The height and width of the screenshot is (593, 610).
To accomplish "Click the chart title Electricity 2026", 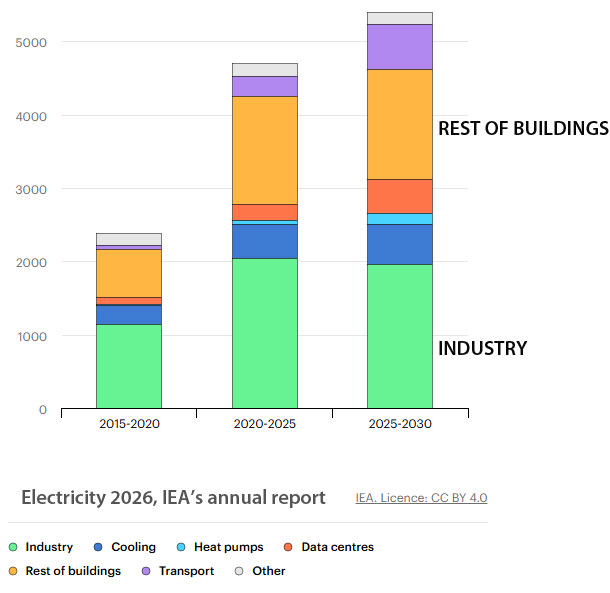I will click(x=173, y=497).
